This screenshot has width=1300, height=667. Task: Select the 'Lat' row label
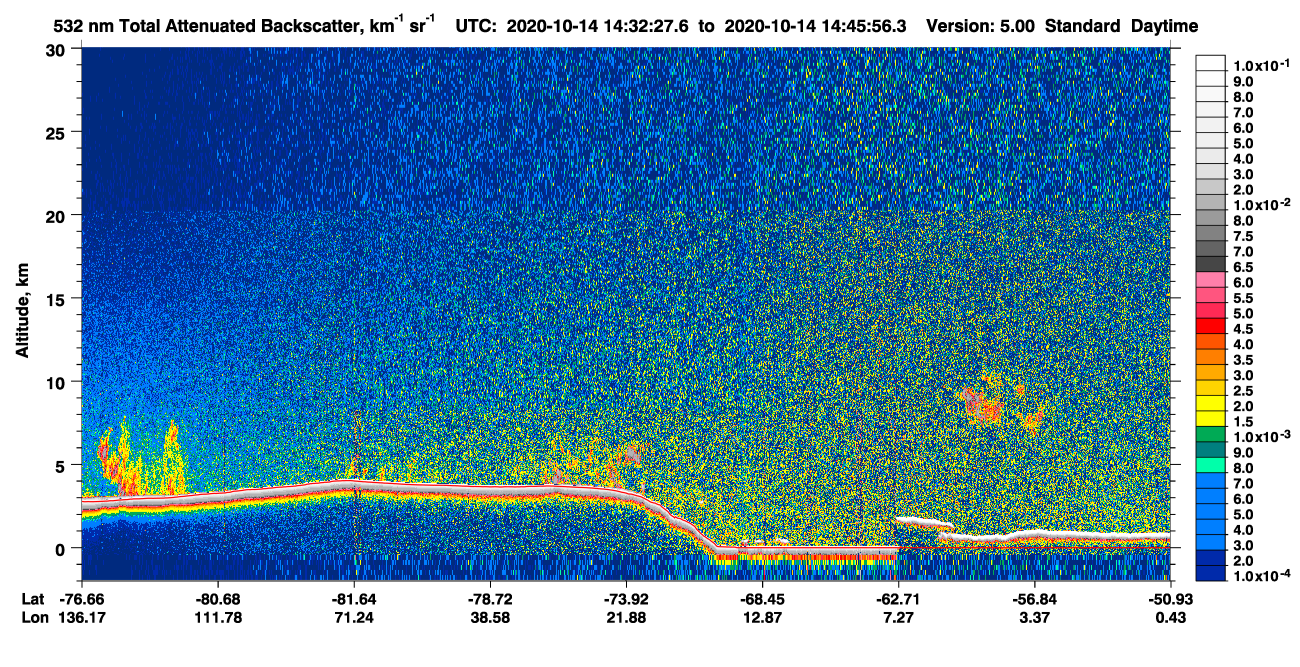coord(33,598)
